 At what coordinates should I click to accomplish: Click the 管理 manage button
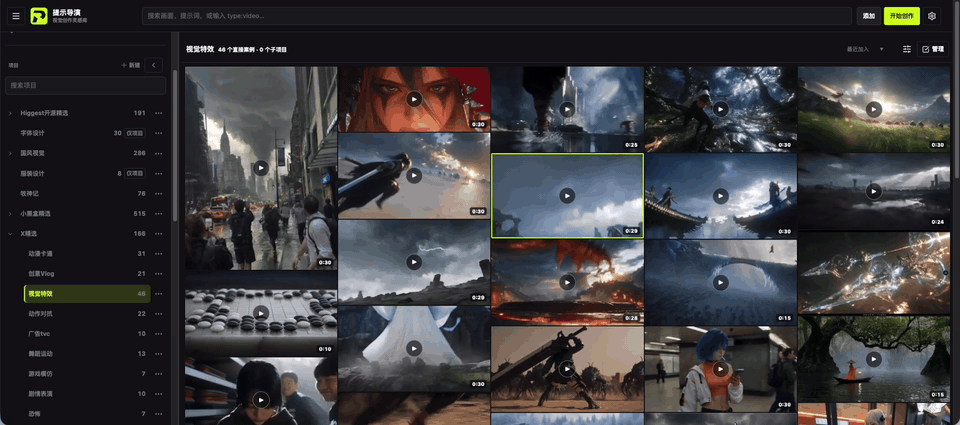coord(932,49)
